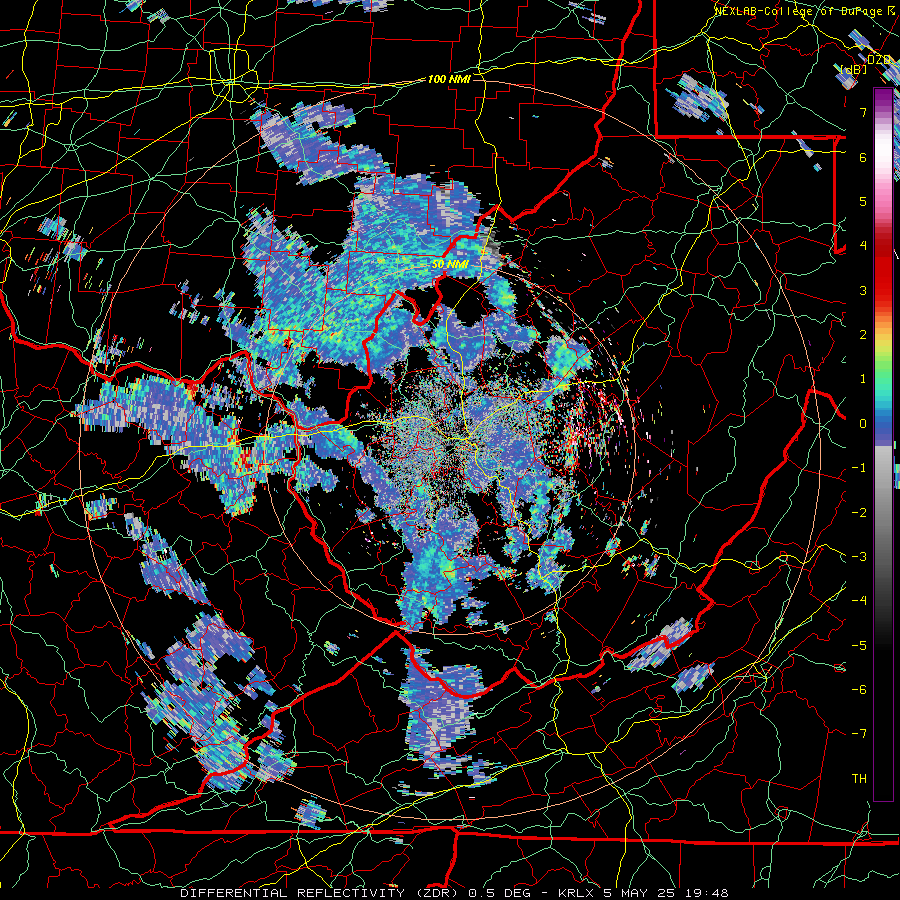Click the 5 value on color scale
Image resolution: width=900 pixels, height=900 pixels.
tap(863, 201)
